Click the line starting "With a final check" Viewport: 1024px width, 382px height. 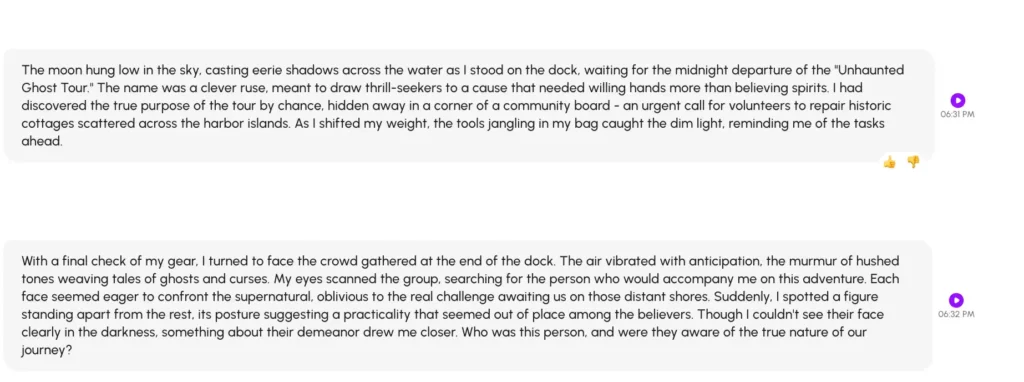(x=460, y=262)
